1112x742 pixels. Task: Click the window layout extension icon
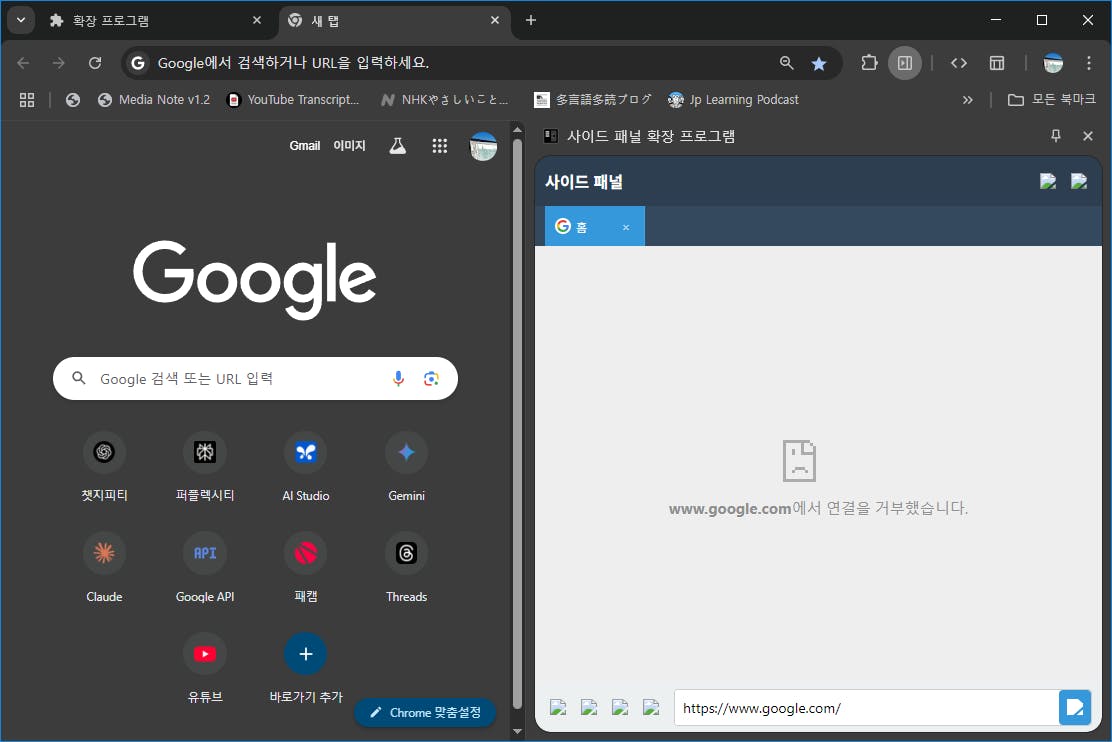[x=997, y=63]
